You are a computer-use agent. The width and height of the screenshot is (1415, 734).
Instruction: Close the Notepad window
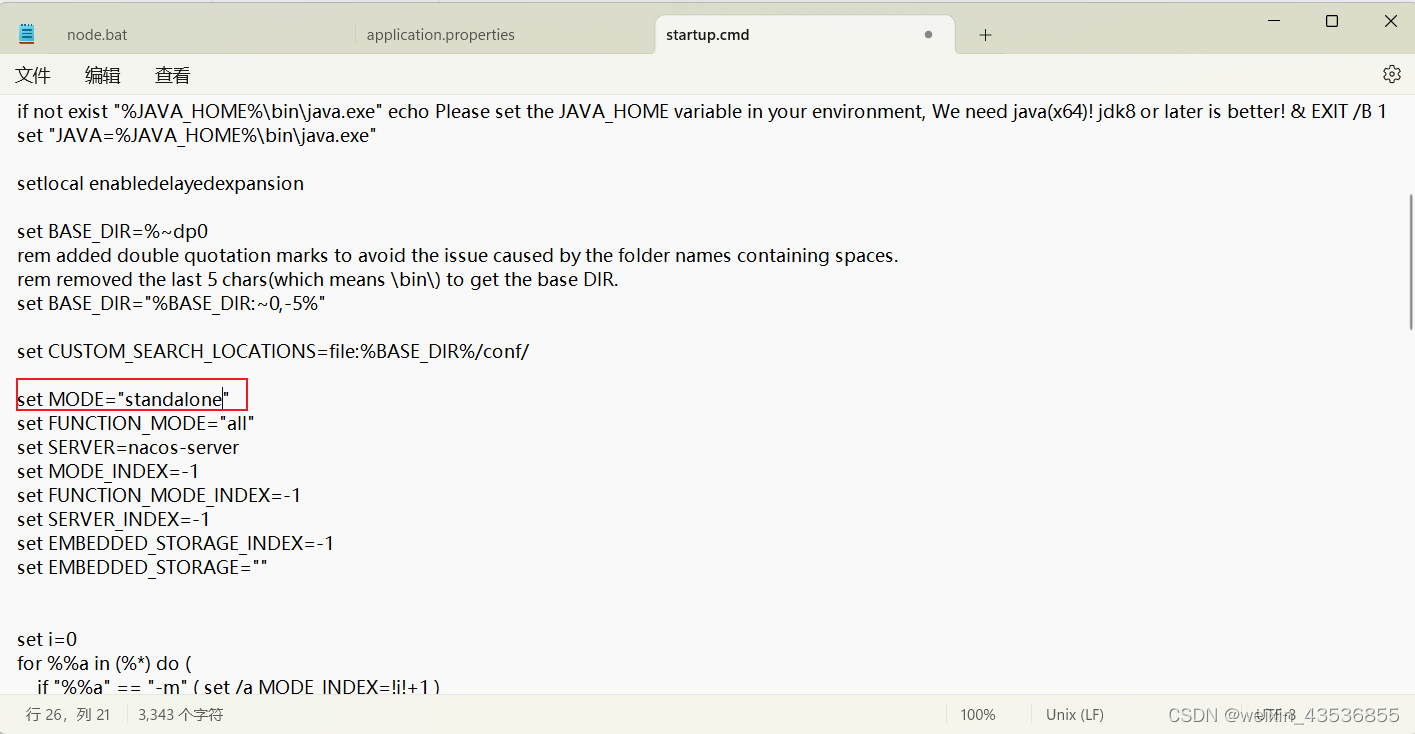click(x=1391, y=21)
